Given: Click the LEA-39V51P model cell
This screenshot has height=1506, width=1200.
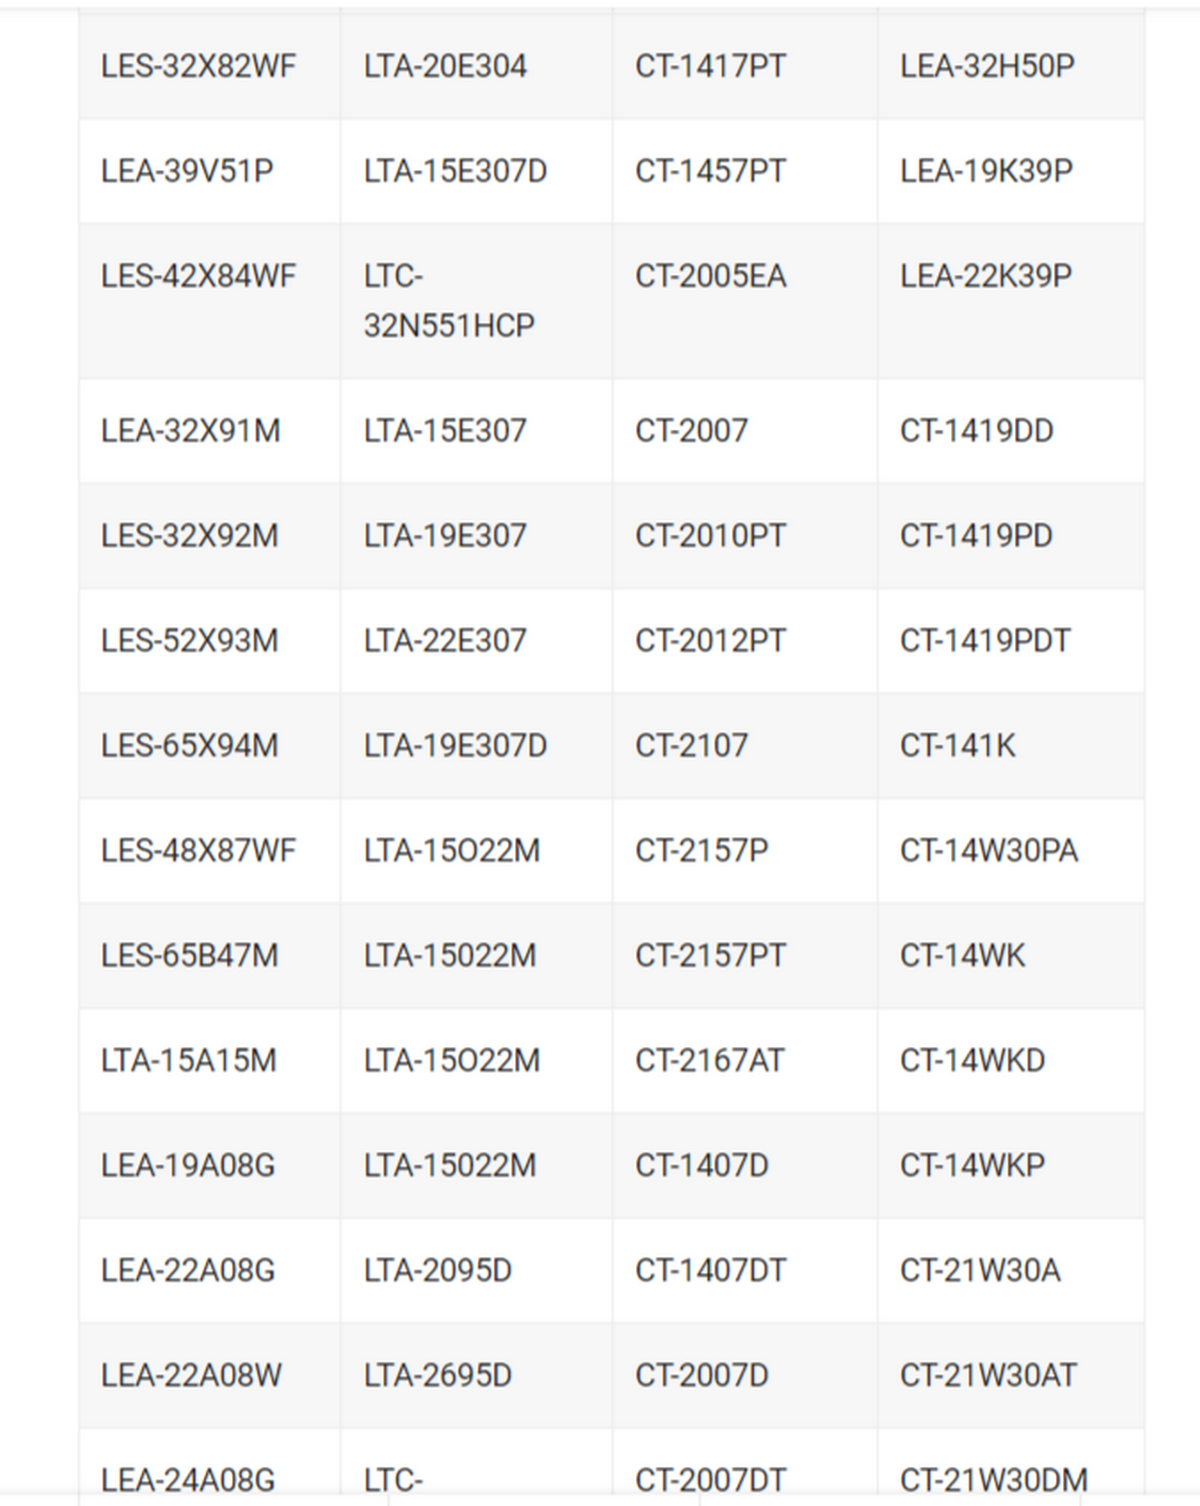Looking at the screenshot, I should (x=187, y=172).
